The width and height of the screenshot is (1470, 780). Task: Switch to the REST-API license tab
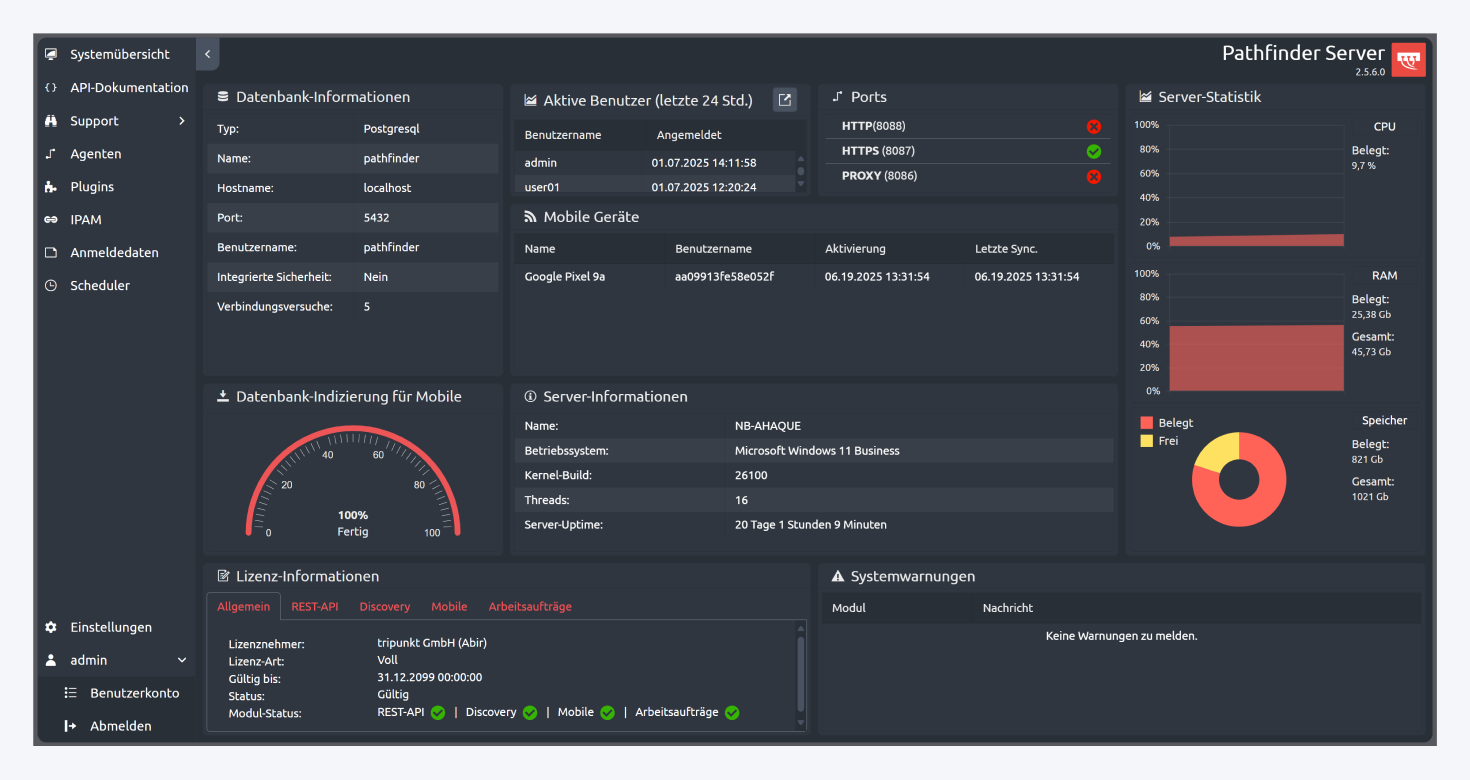[x=314, y=606]
